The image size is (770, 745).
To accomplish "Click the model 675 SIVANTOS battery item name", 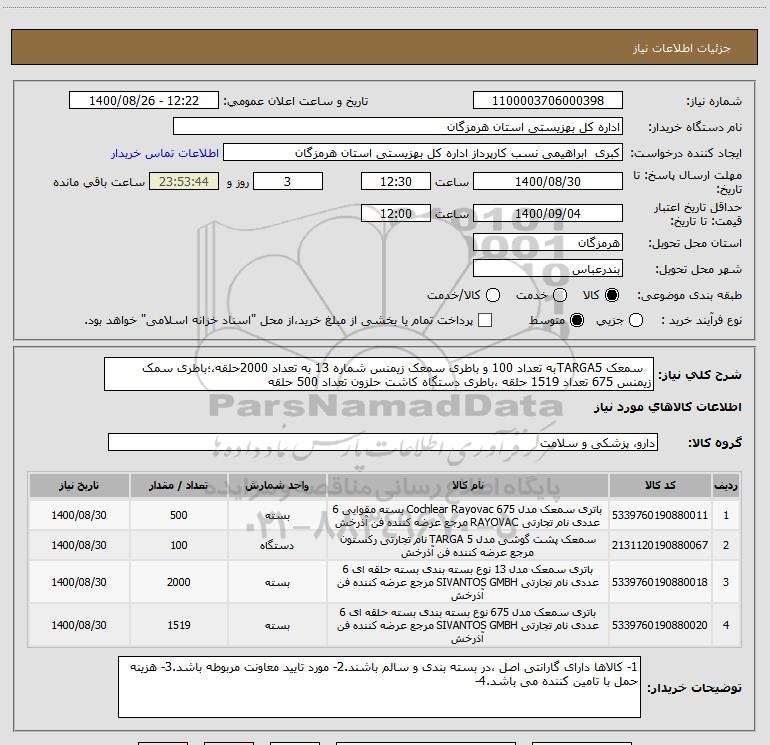I will point(468,625).
